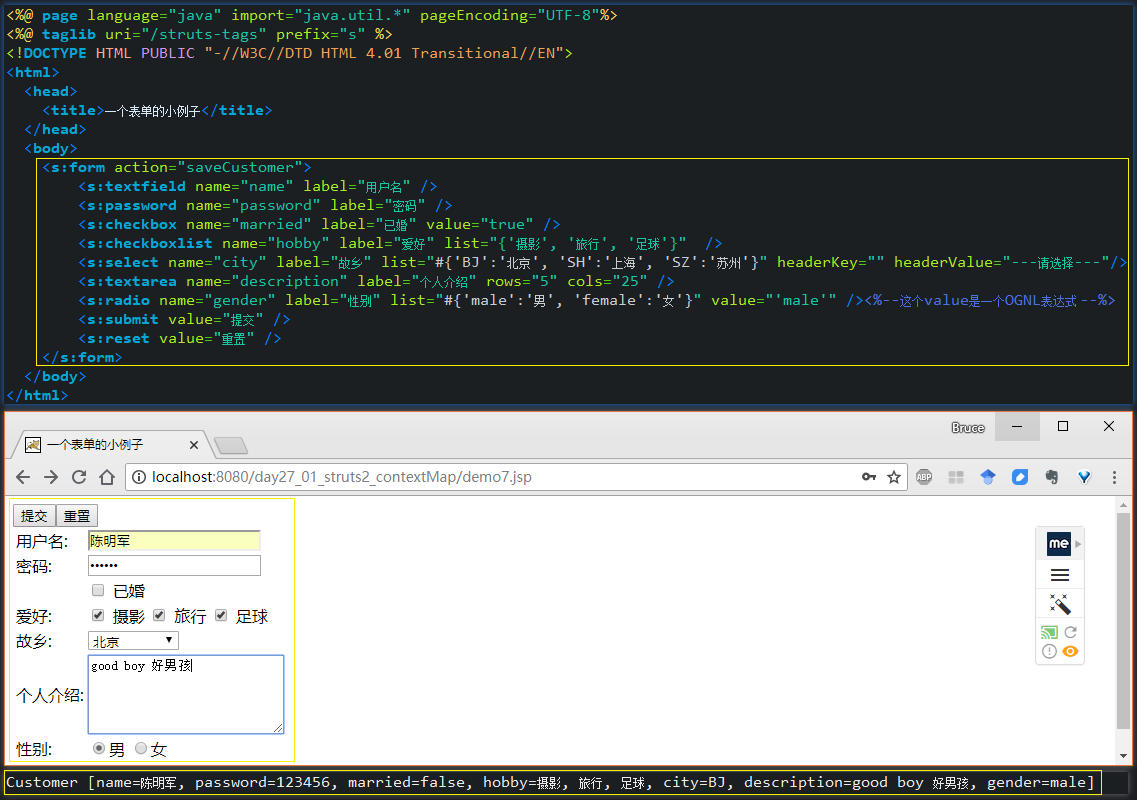Open the gray grid extension icon

pos(956,477)
